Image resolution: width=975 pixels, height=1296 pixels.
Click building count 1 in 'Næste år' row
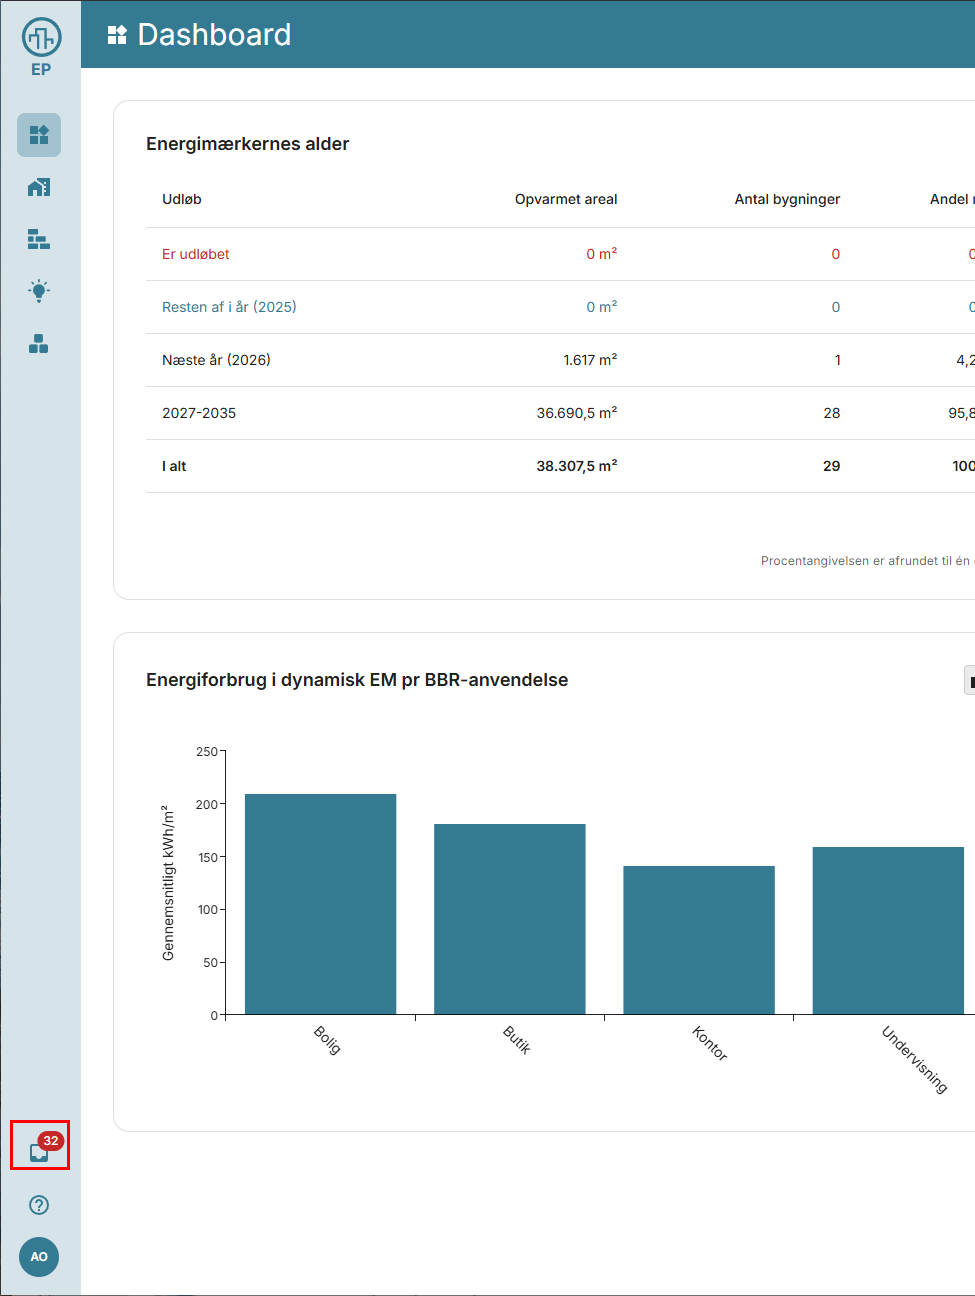click(837, 360)
